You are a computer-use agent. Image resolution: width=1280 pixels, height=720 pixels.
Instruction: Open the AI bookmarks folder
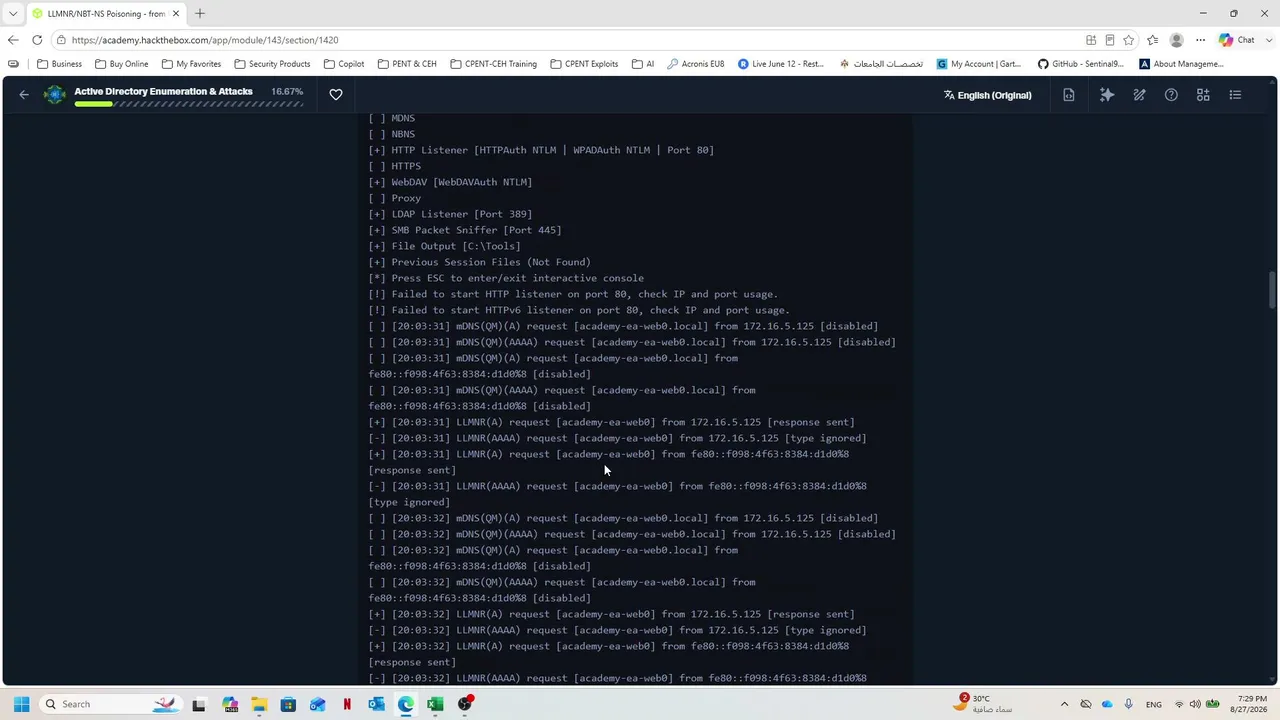[643, 64]
